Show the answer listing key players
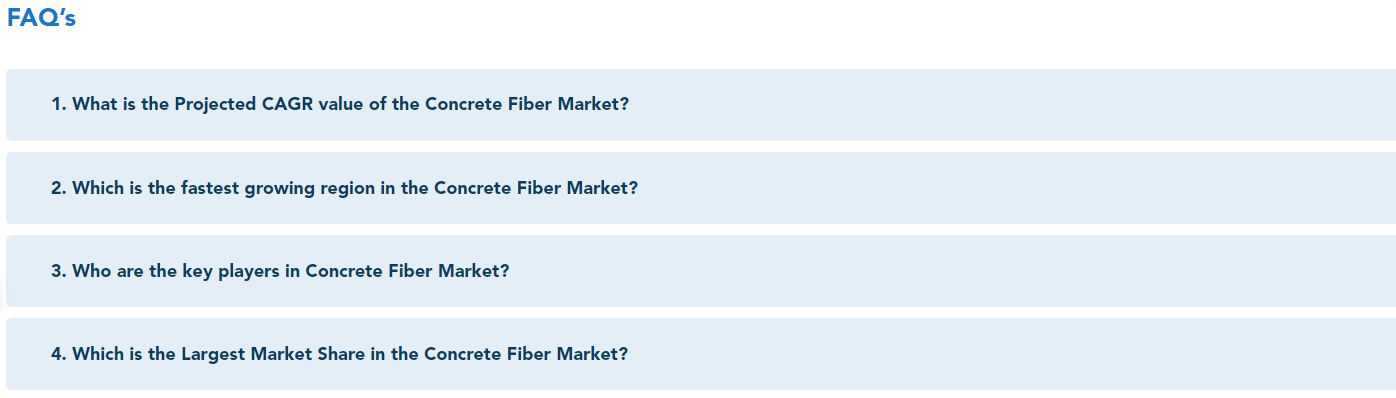The width and height of the screenshot is (1396, 398). click(x=701, y=271)
